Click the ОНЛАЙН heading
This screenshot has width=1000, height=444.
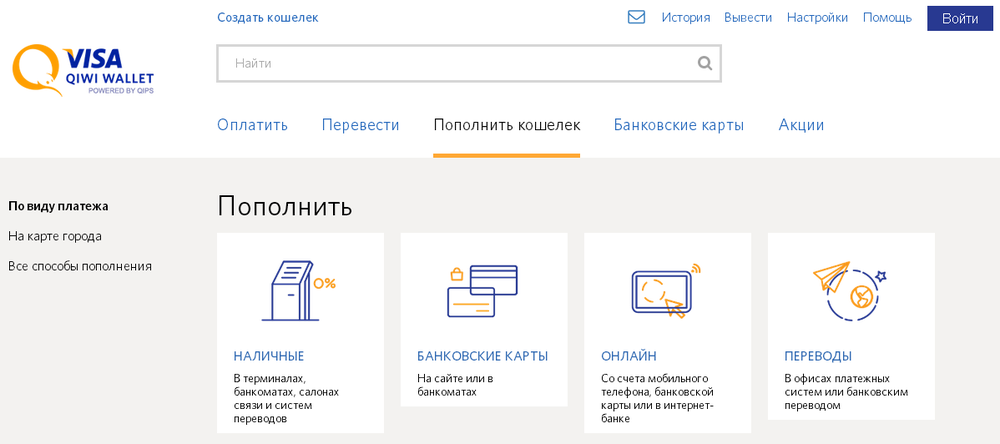629,356
